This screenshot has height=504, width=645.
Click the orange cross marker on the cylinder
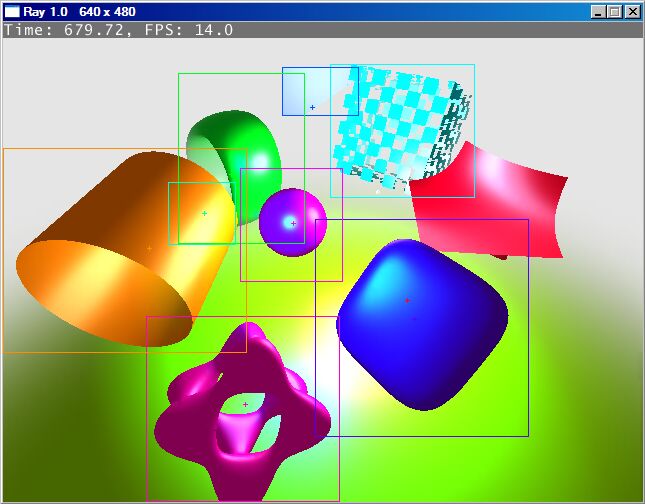point(149,248)
